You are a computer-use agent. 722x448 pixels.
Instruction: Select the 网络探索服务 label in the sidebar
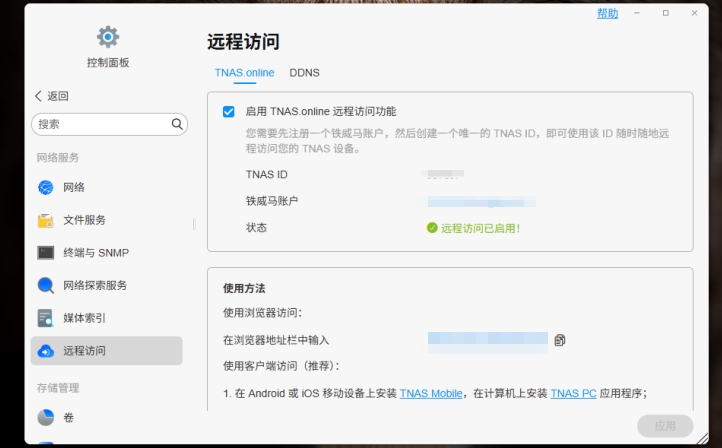click(95, 285)
